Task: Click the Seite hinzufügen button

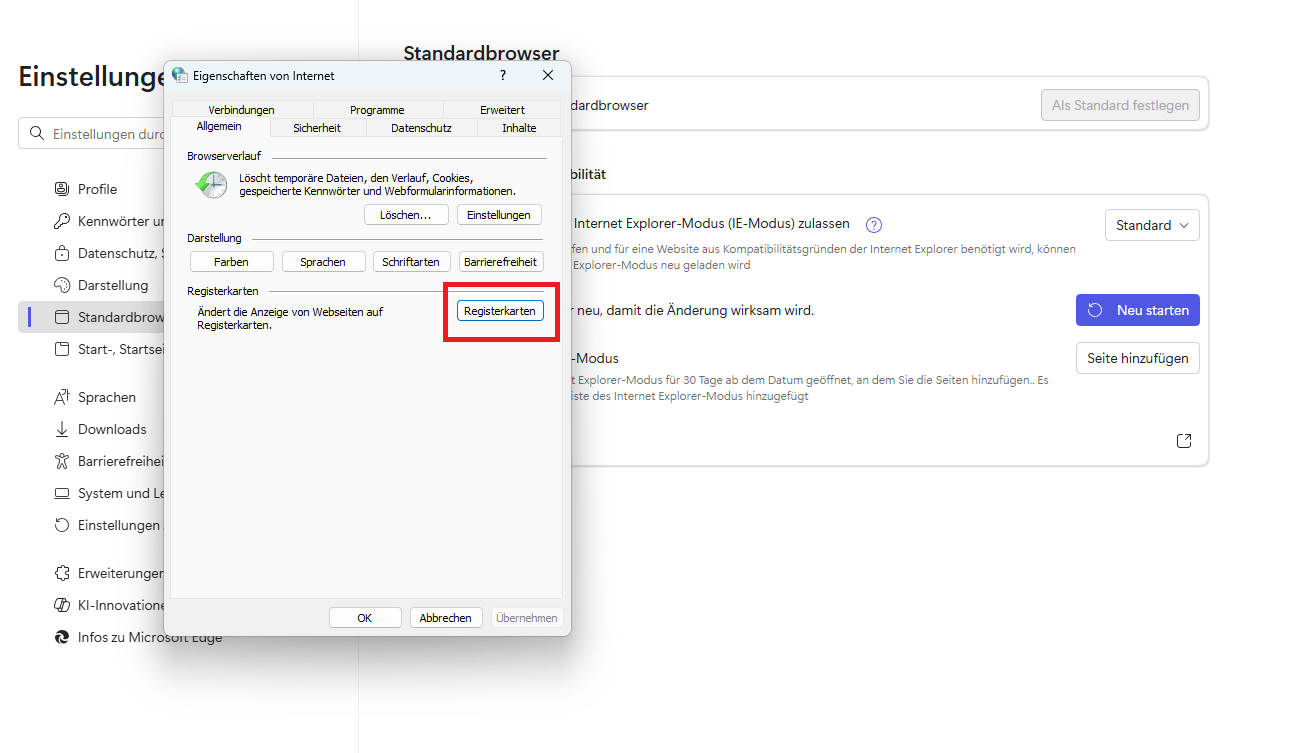Action: click(1138, 358)
